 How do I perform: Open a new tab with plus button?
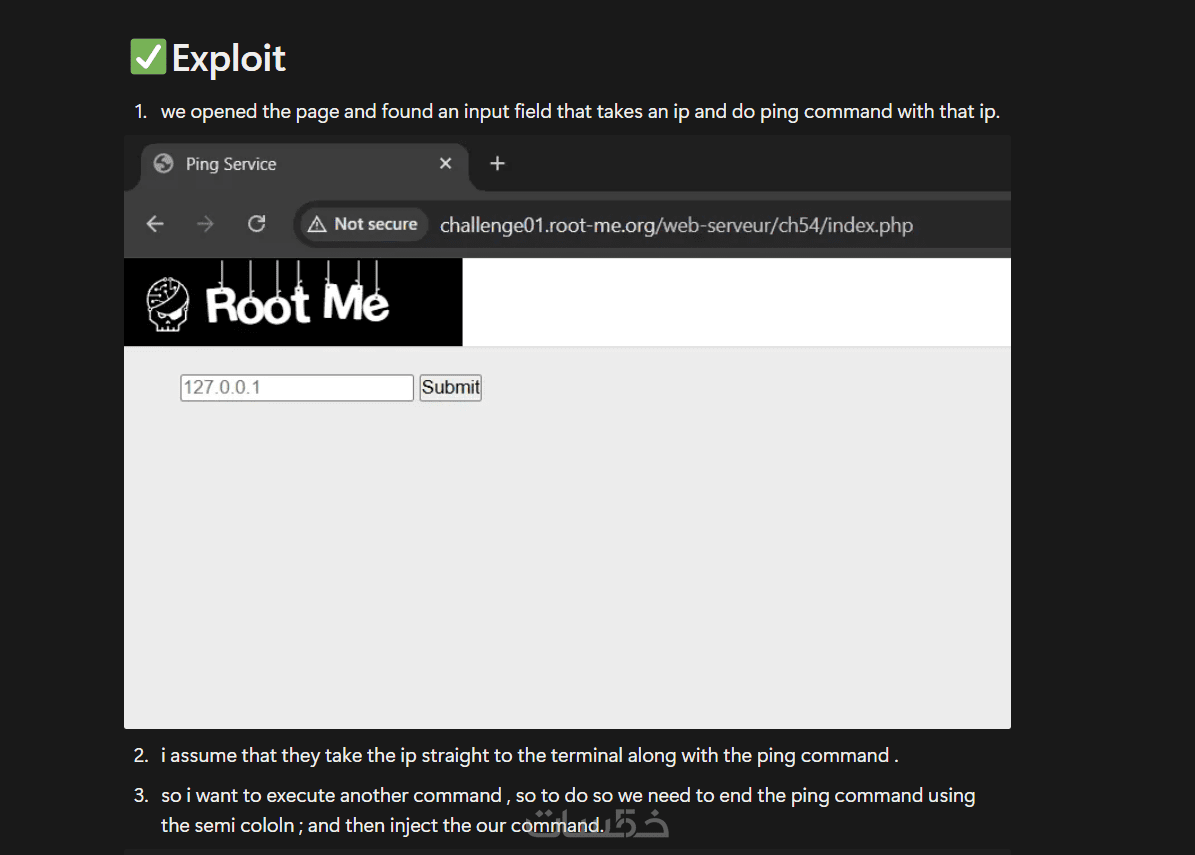pos(497,163)
